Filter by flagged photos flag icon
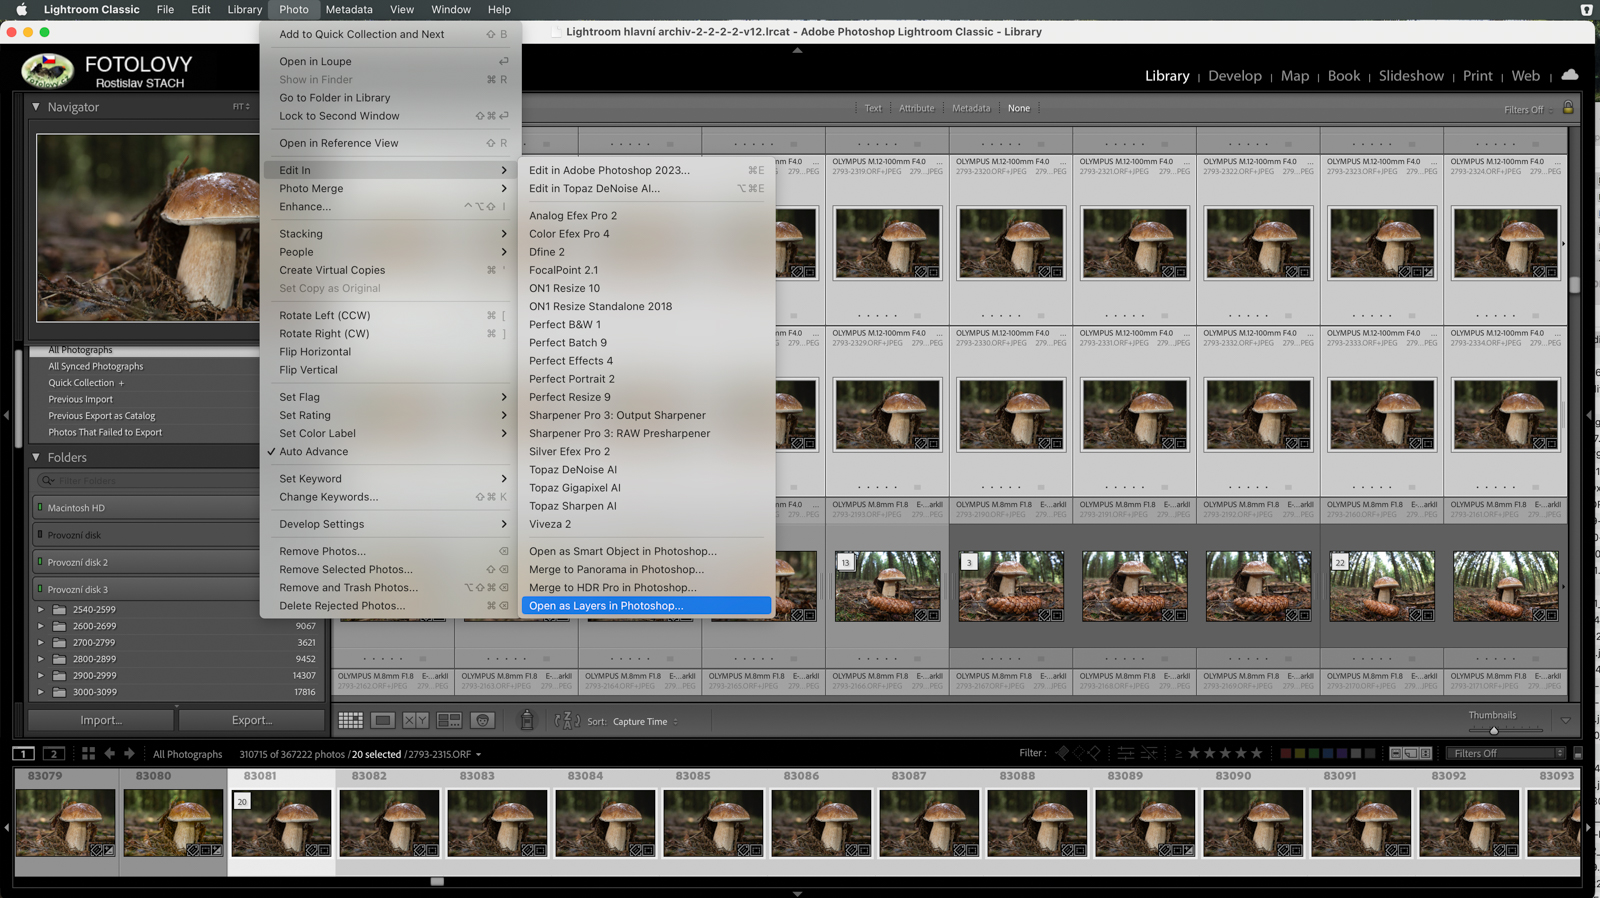 (1062, 753)
